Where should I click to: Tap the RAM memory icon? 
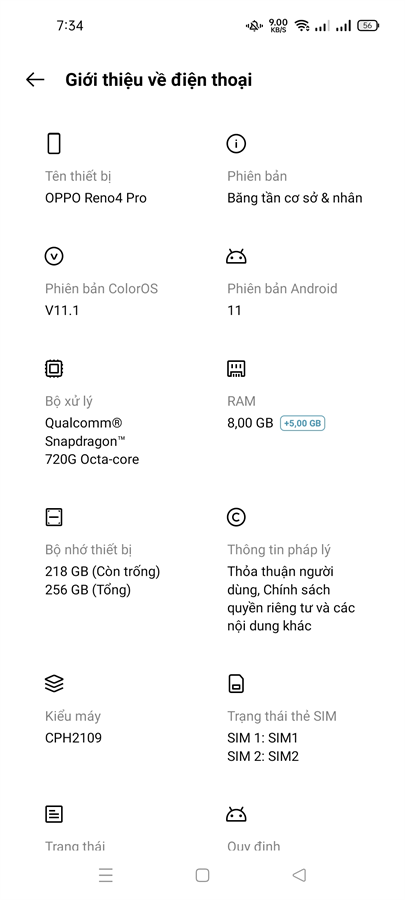tap(236, 369)
